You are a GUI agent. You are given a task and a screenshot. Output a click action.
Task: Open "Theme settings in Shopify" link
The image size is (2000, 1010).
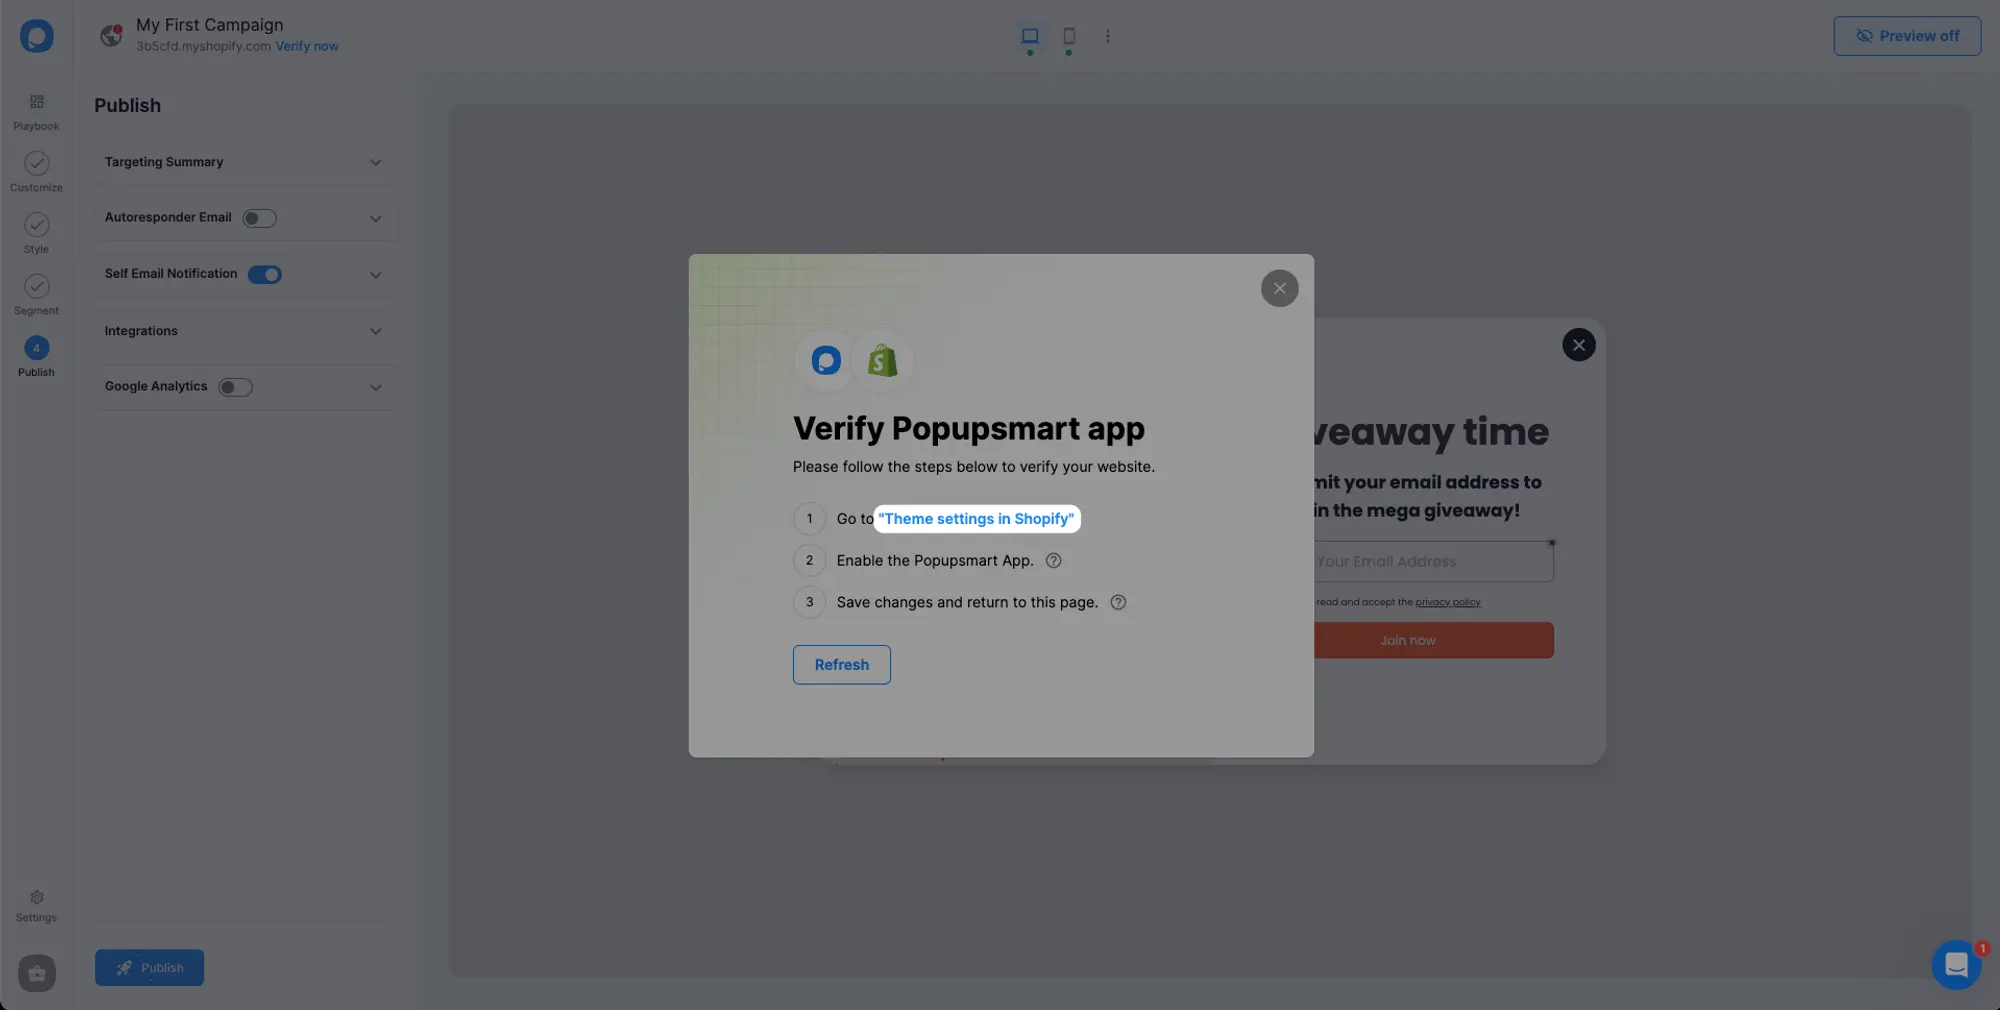(x=976, y=519)
